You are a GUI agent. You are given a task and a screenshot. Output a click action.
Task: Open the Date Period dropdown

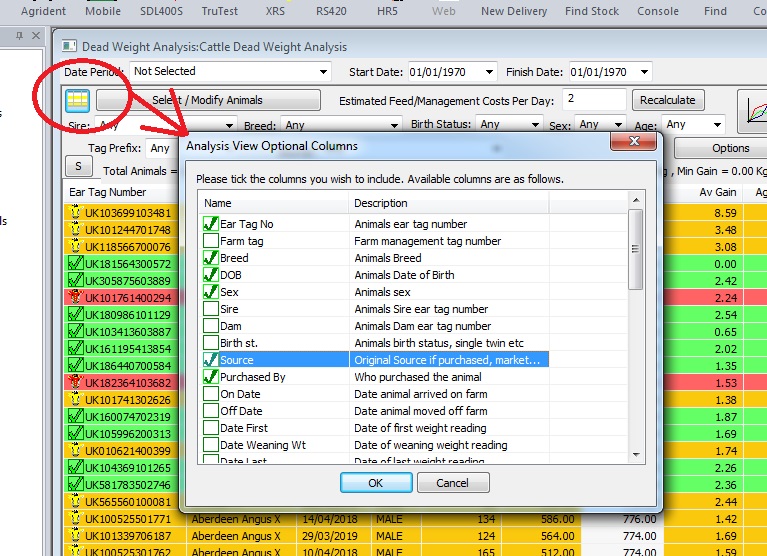click(x=322, y=72)
